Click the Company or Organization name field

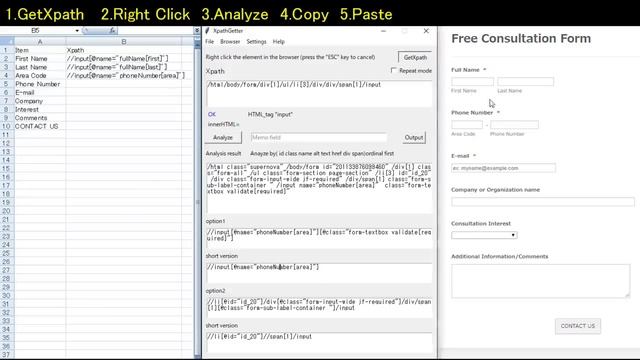coord(543,202)
